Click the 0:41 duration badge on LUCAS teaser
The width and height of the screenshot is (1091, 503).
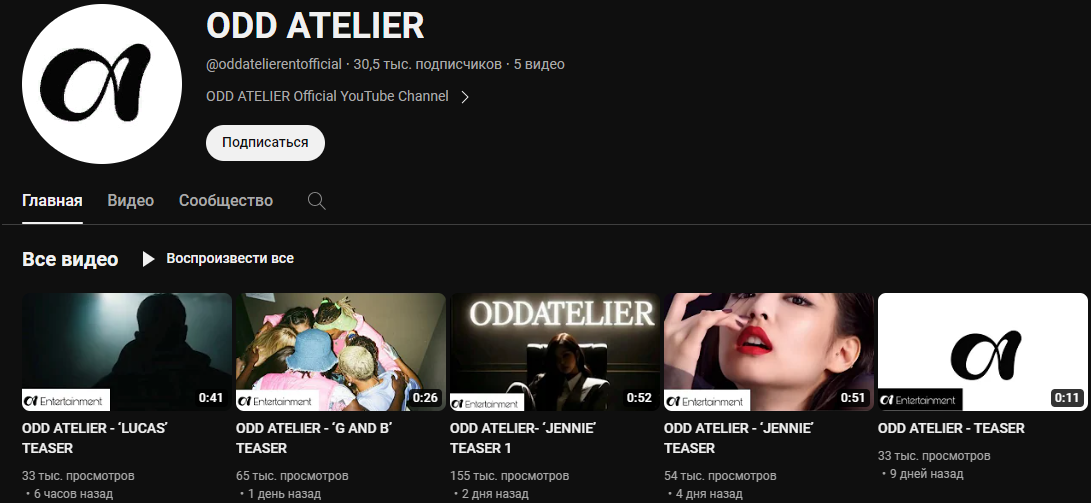coord(211,398)
